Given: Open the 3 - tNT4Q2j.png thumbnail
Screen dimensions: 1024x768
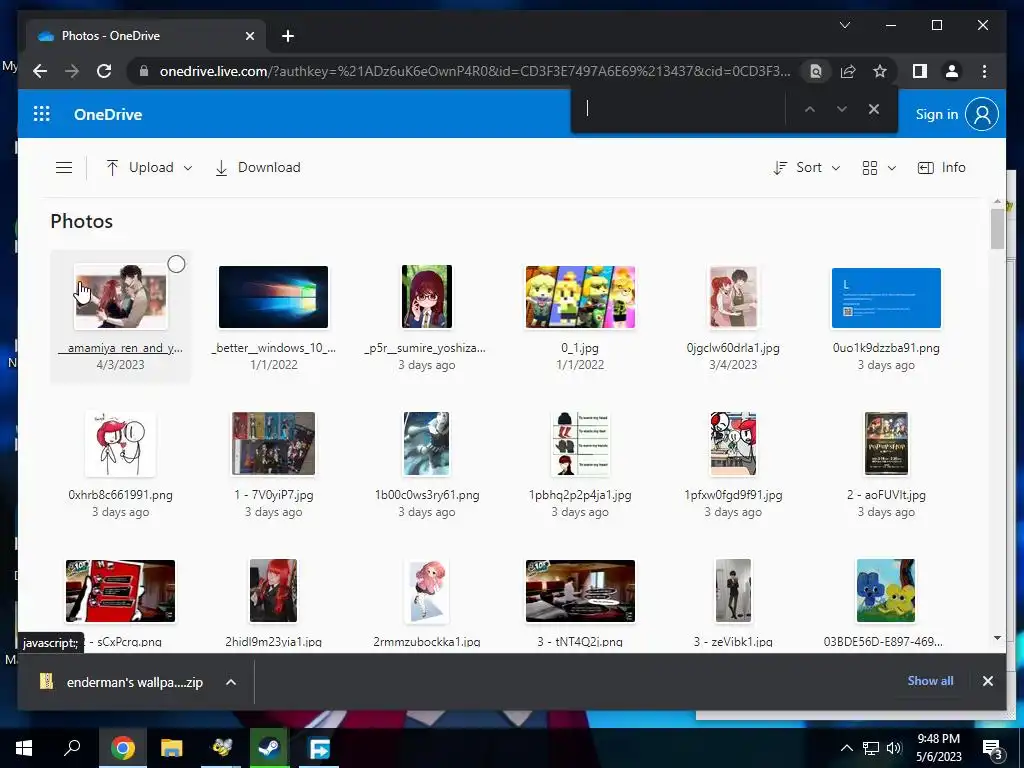Looking at the screenshot, I should click(581, 591).
